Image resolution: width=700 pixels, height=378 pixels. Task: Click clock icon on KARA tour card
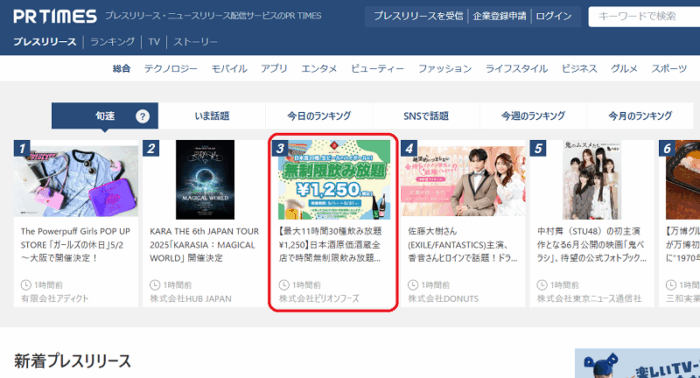(155, 285)
